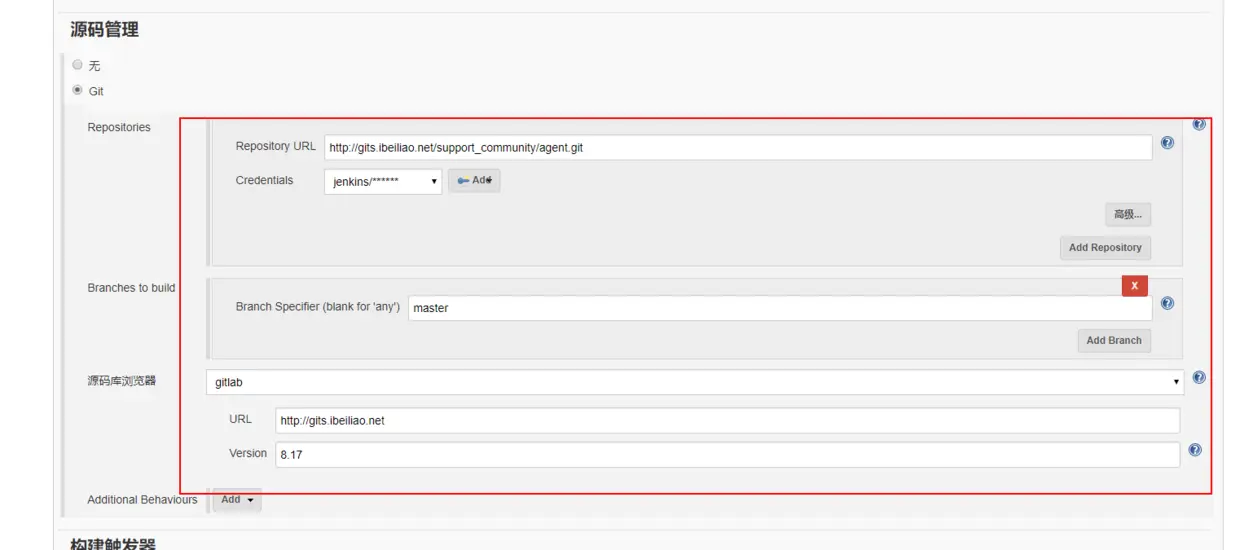
Task: Open the 源码库浏览器 gitlab dropdown
Action: [696, 382]
